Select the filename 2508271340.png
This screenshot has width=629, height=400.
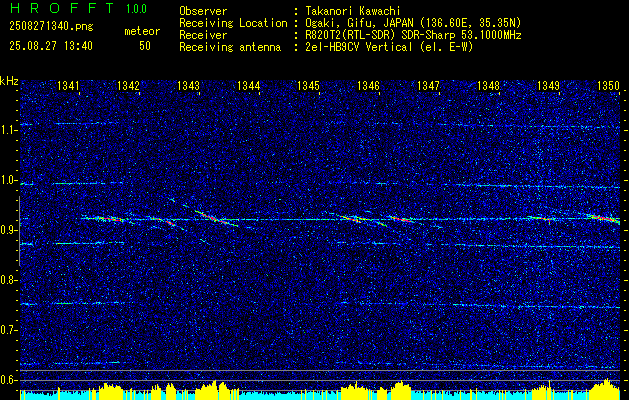tap(51, 27)
